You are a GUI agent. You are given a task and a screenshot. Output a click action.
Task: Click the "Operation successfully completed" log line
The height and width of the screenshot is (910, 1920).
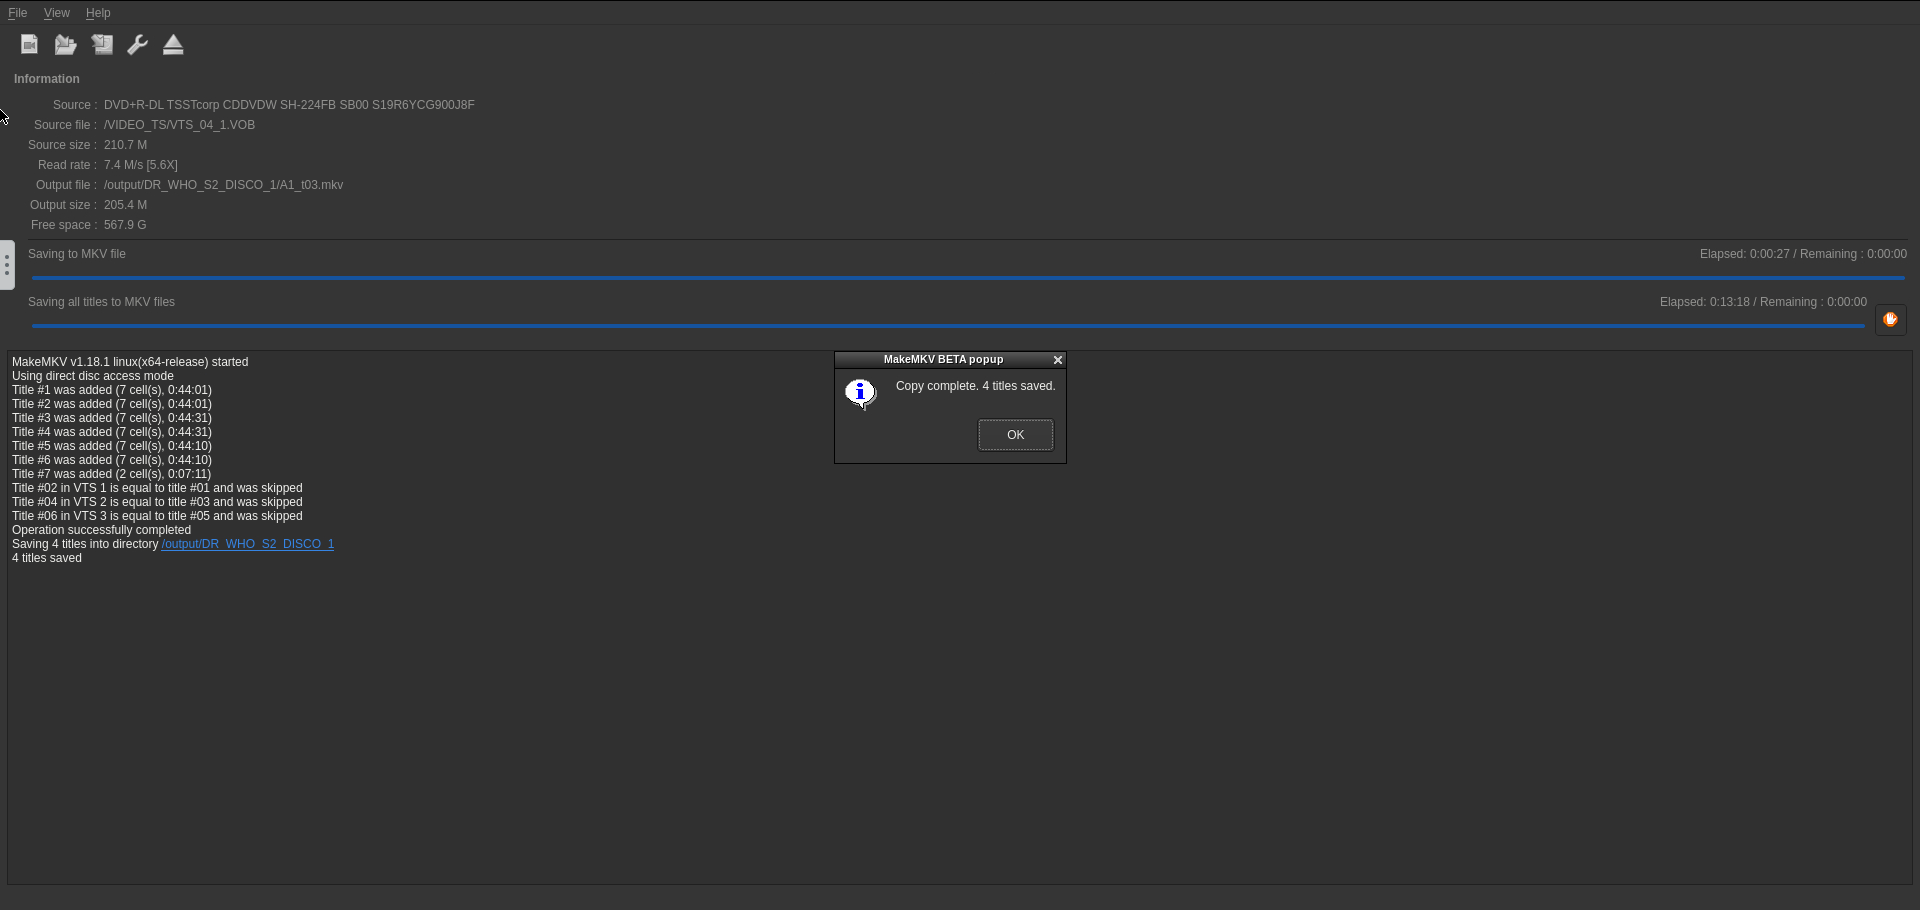101,530
